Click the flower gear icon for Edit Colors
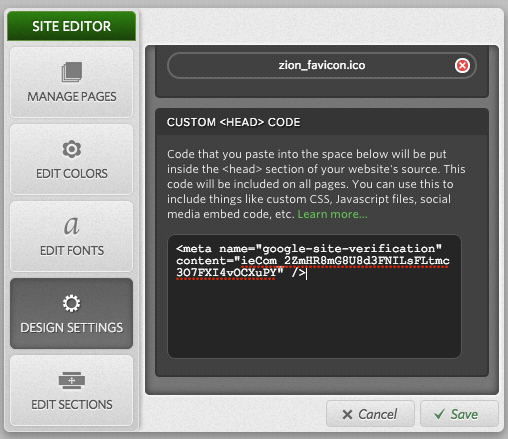 click(x=72, y=149)
